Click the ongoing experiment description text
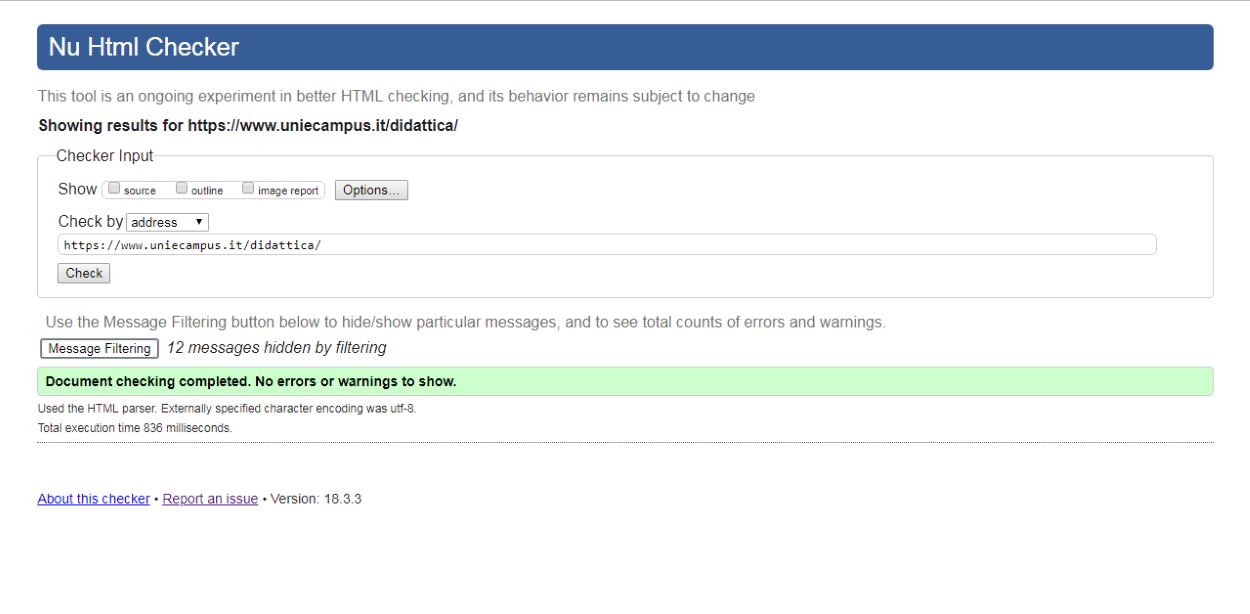The image size is (1250, 614). click(x=396, y=97)
